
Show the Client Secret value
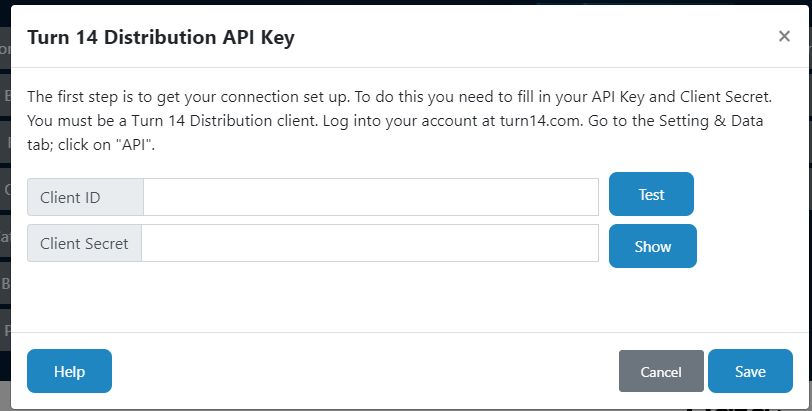pos(652,246)
